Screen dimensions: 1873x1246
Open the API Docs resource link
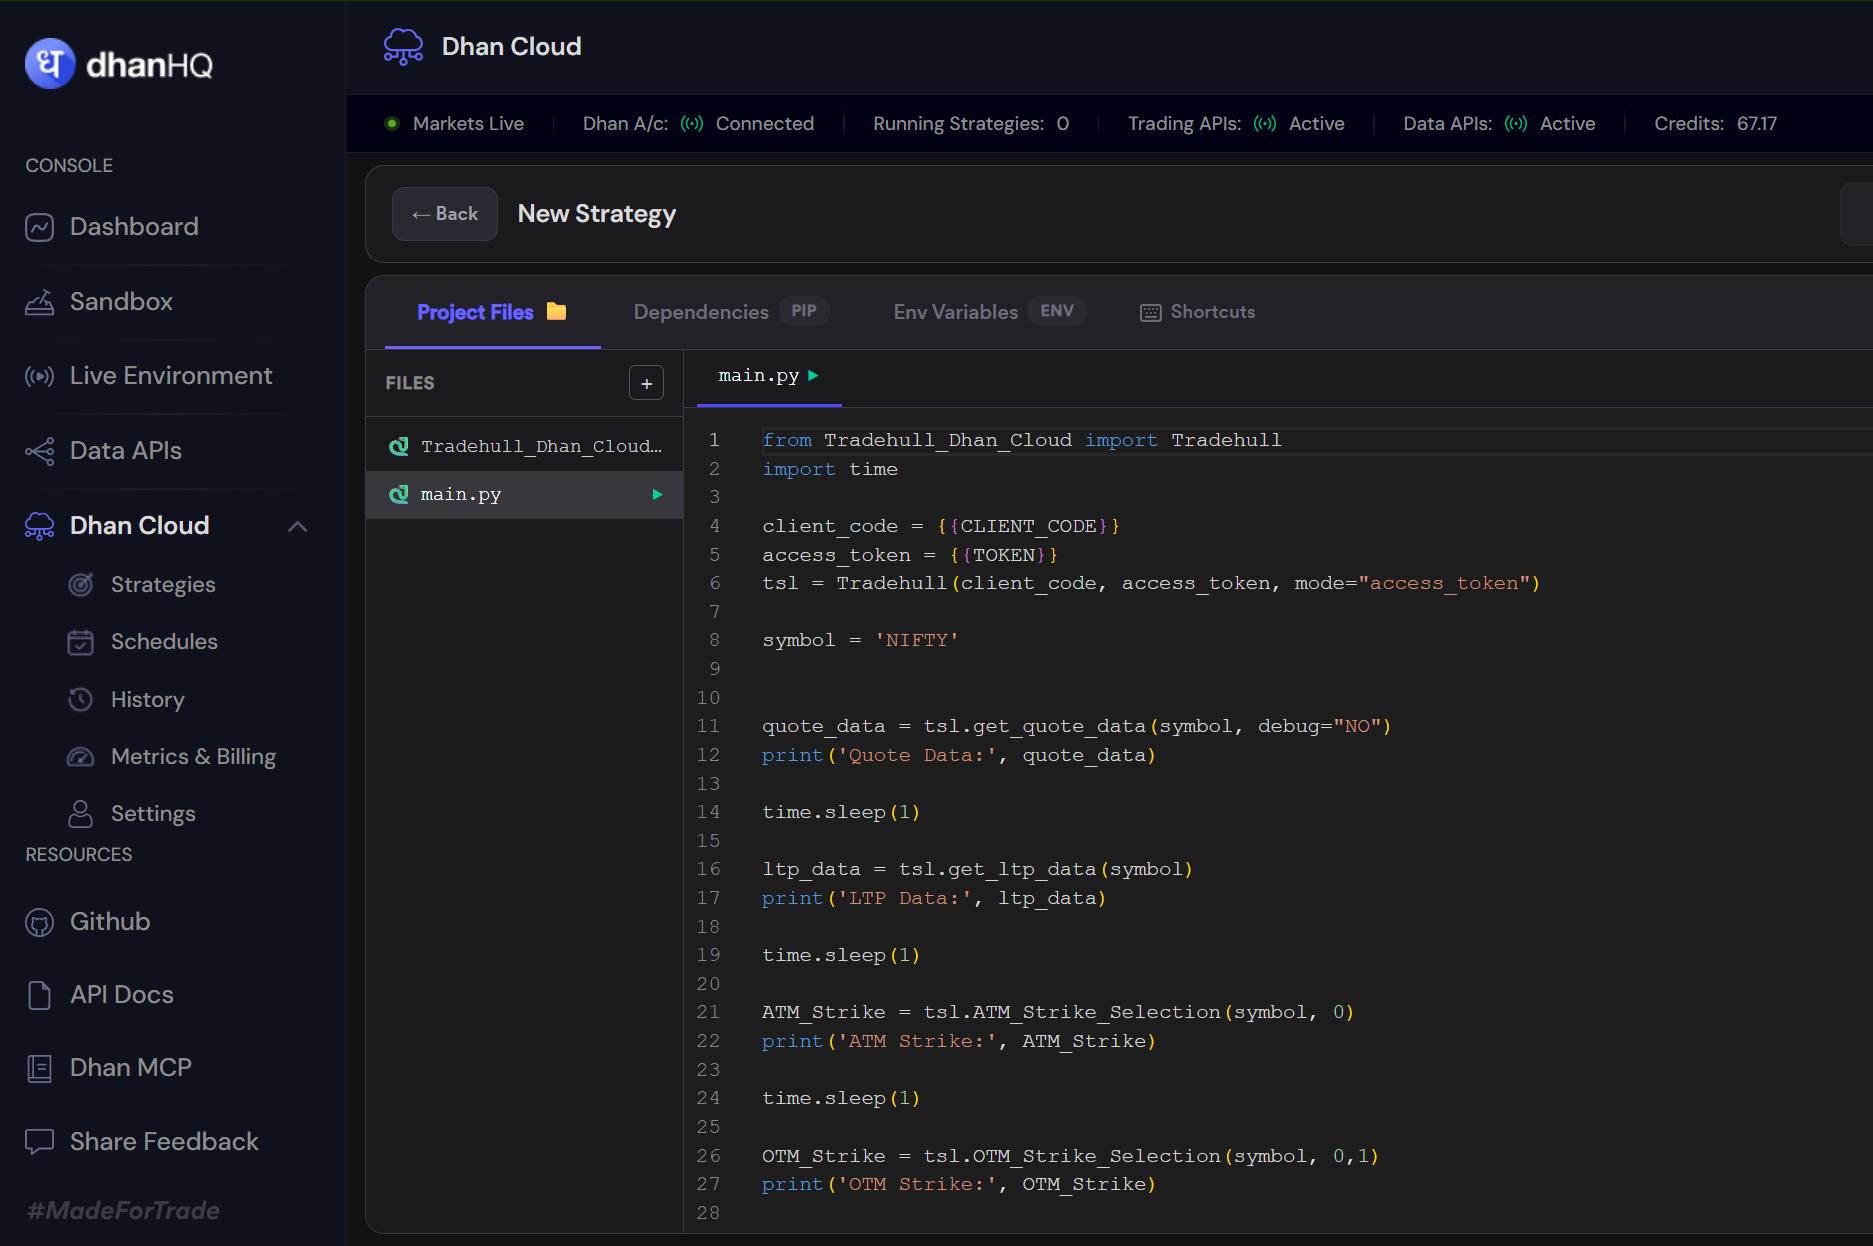pos(122,995)
